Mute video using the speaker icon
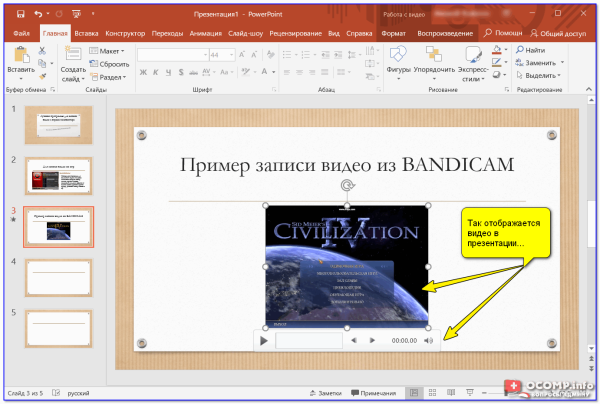600x404 pixels. click(429, 341)
